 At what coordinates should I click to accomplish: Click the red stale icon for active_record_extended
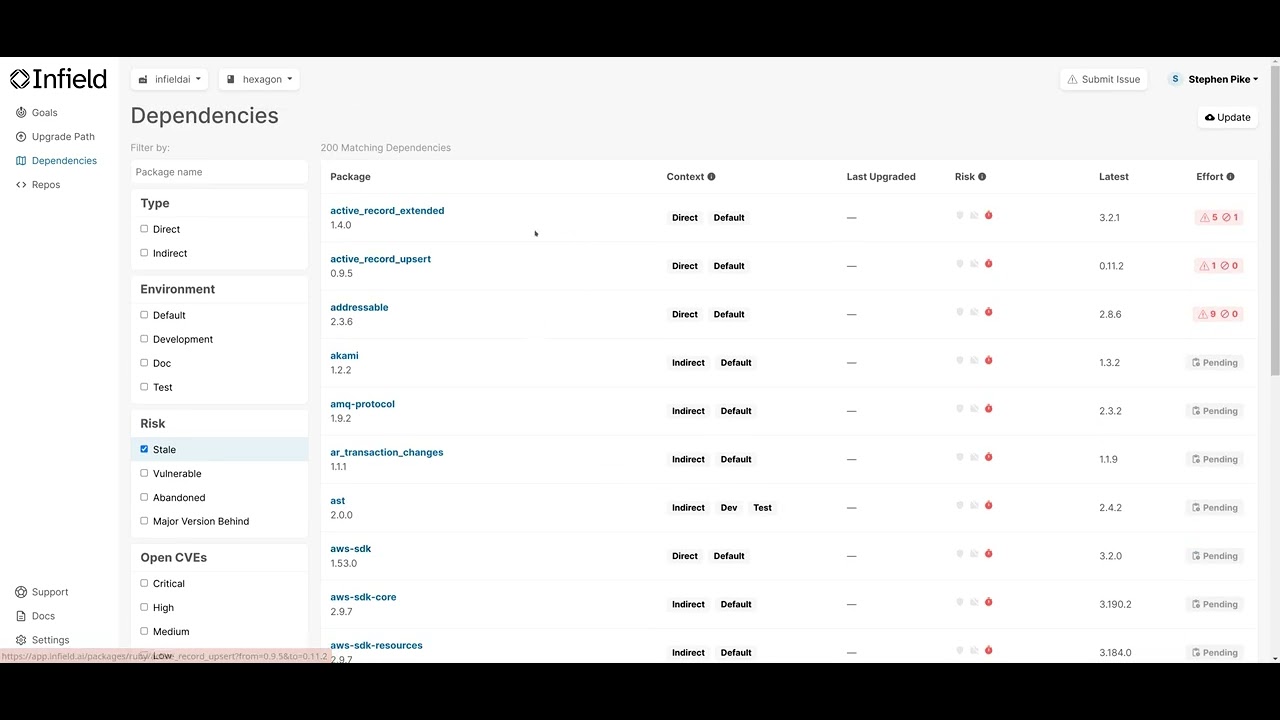pyautogui.click(x=988, y=215)
